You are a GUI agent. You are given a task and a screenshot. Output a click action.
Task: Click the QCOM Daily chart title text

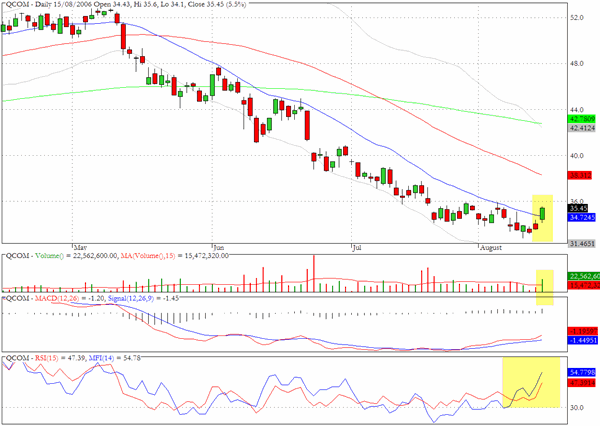click(x=125, y=5)
